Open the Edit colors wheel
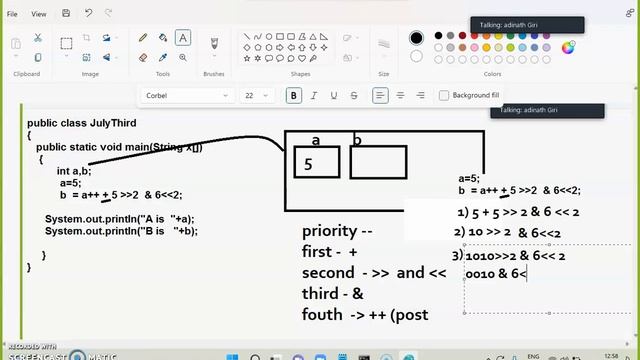 [x=568, y=47]
